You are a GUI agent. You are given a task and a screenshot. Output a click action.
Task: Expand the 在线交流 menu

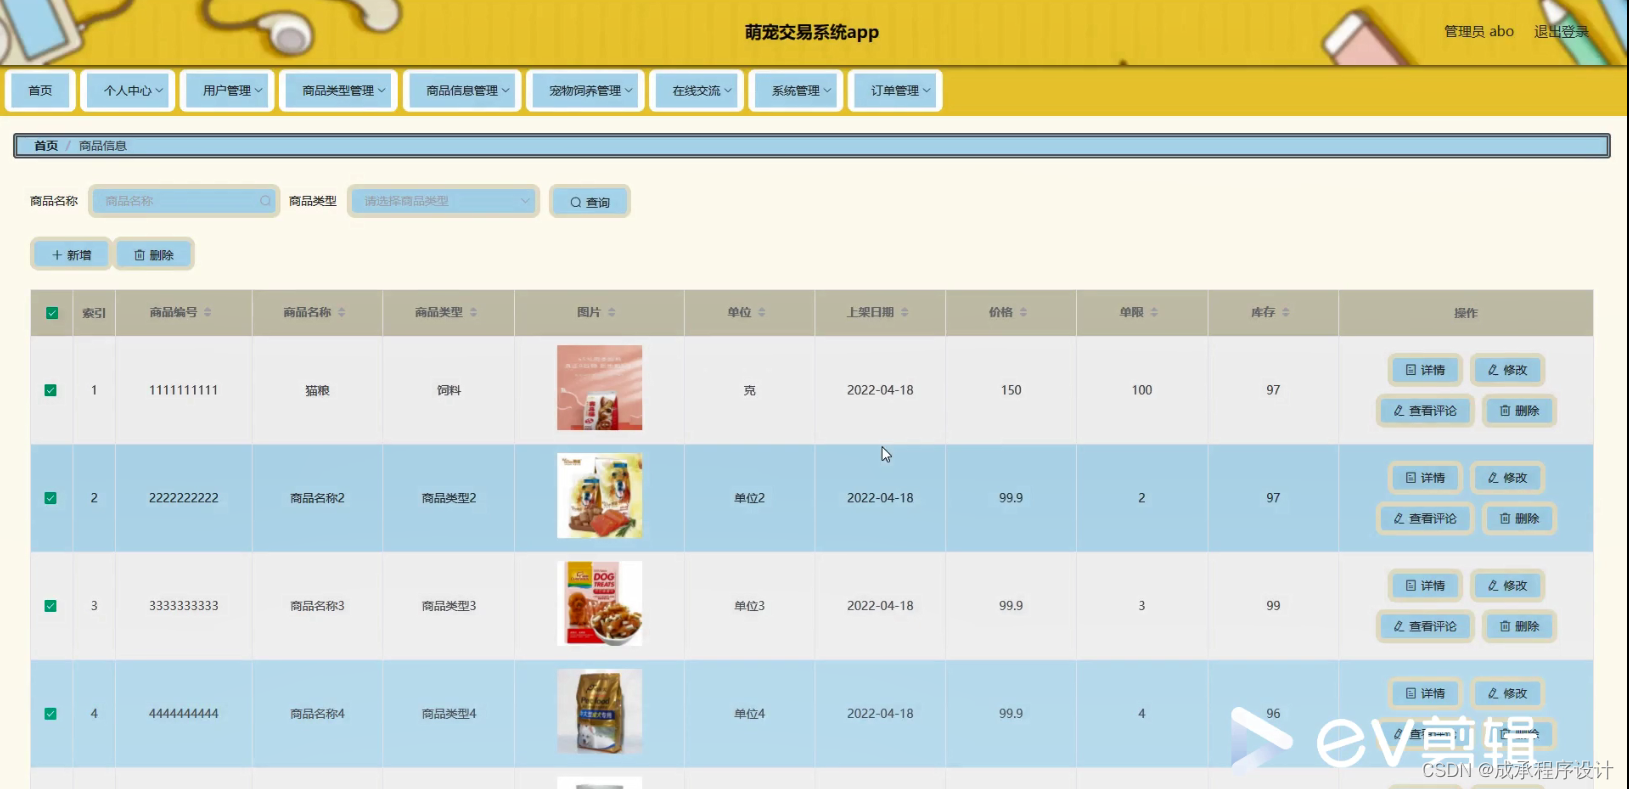(x=697, y=90)
